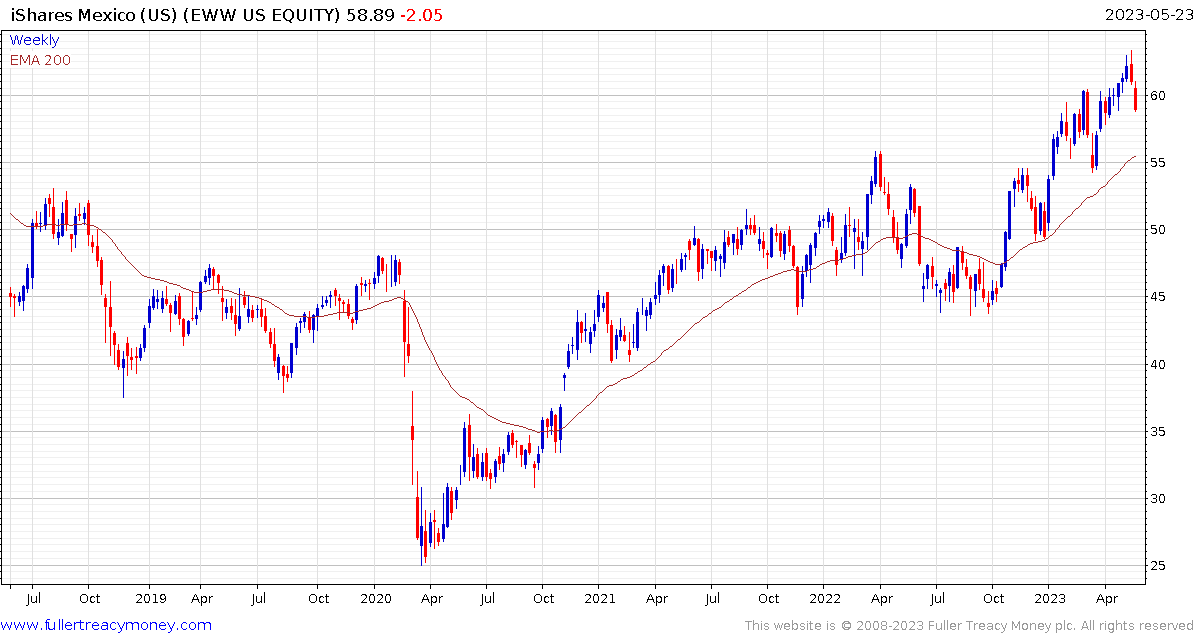Select the last price value 58.89
1195x640 pixels.
(369, 14)
